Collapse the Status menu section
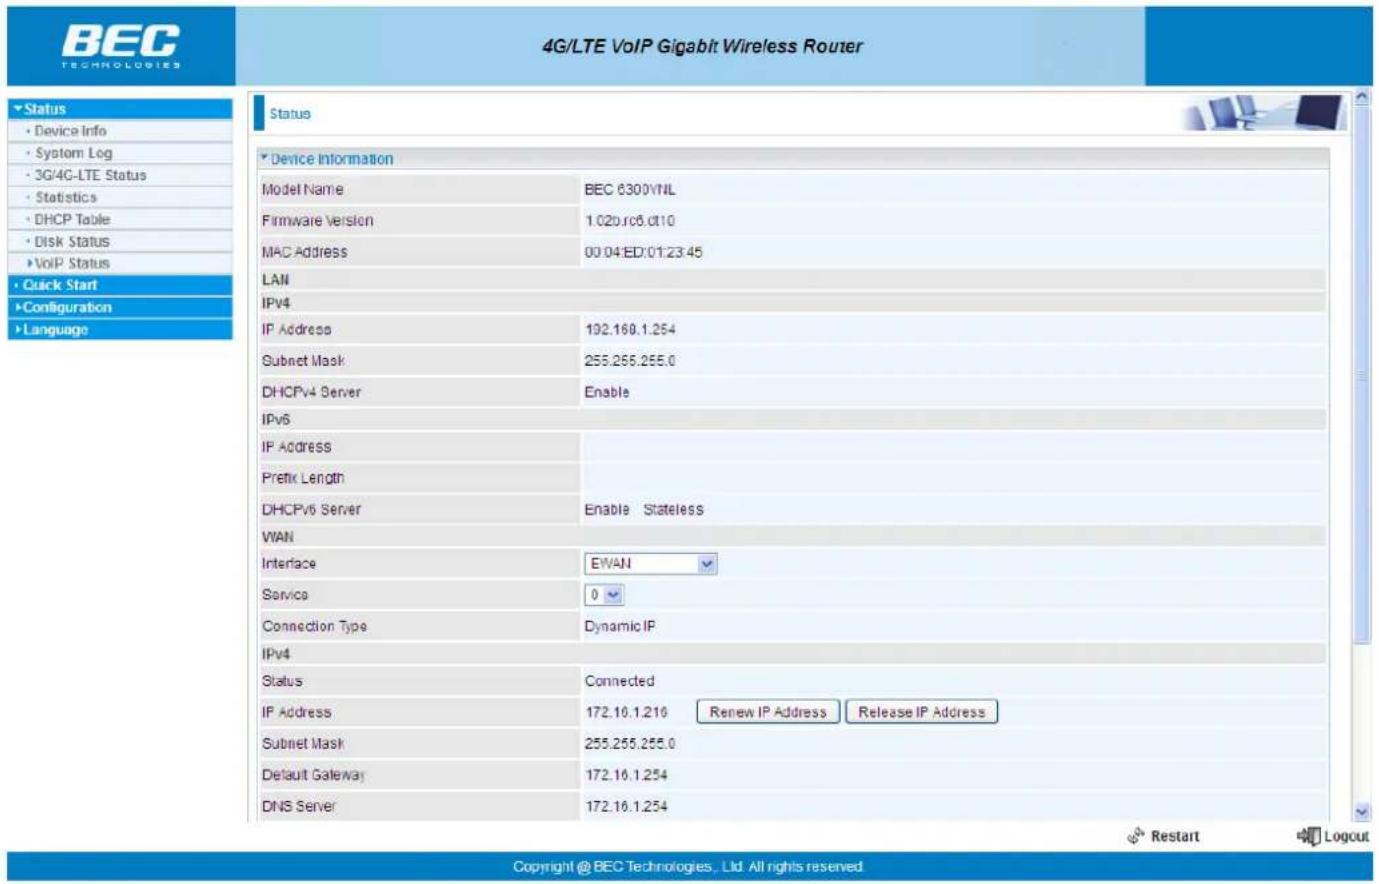The height and width of the screenshot is (884, 1379). [x=120, y=109]
